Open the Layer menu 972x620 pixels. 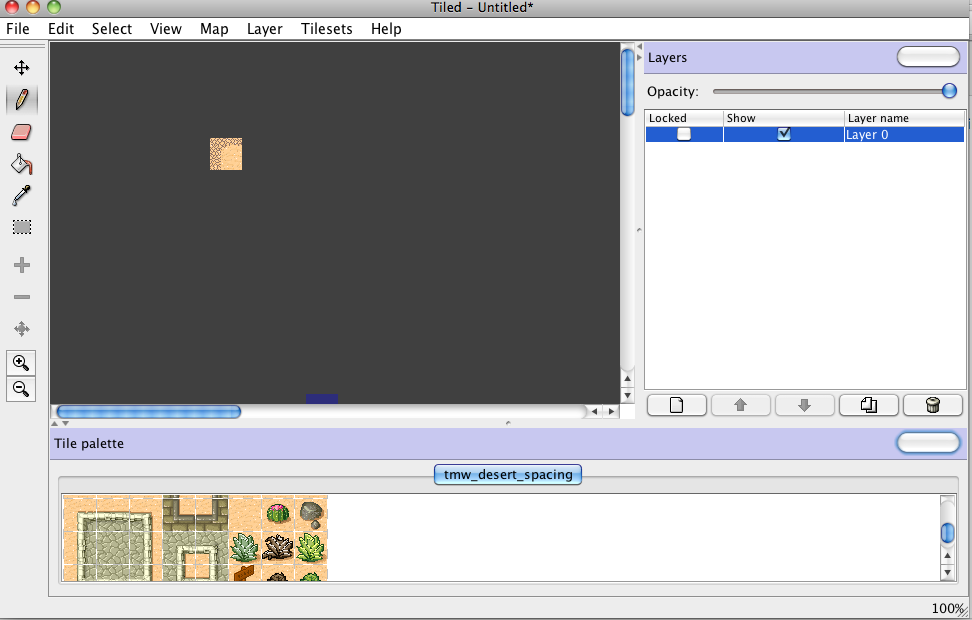[x=265, y=29]
